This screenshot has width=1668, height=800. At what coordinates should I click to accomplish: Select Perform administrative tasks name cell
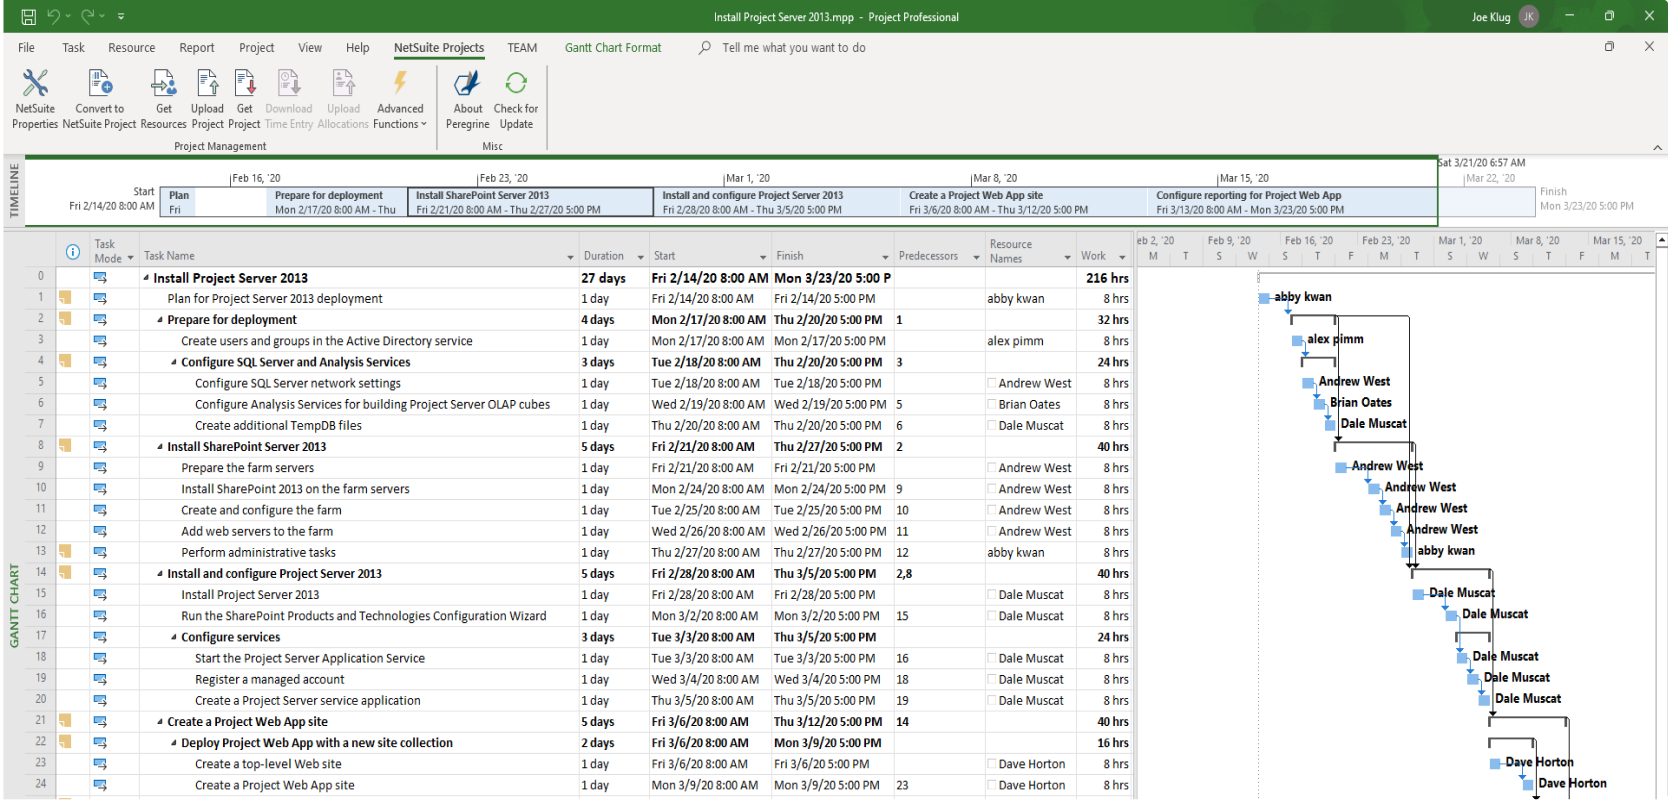(360, 552)
